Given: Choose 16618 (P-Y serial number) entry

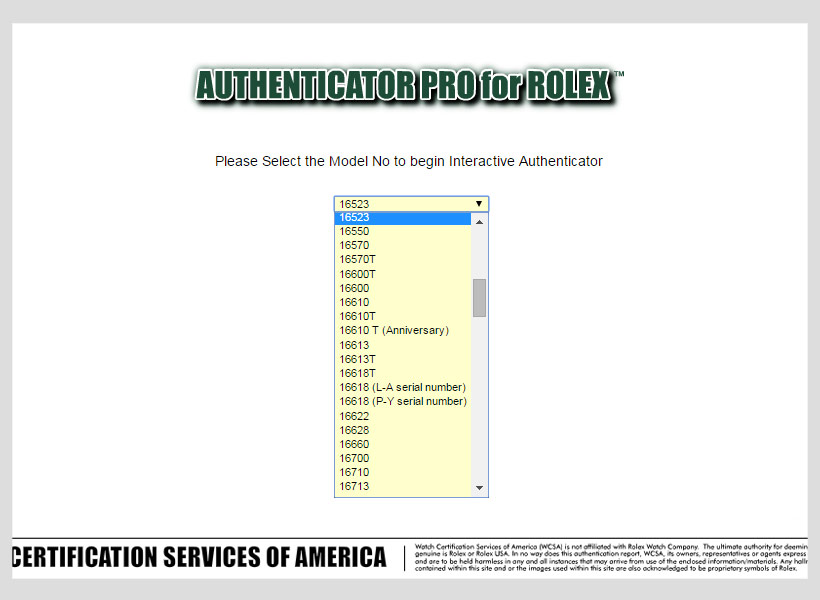Looking at the screenshot, I should click(x=403, y=402).
